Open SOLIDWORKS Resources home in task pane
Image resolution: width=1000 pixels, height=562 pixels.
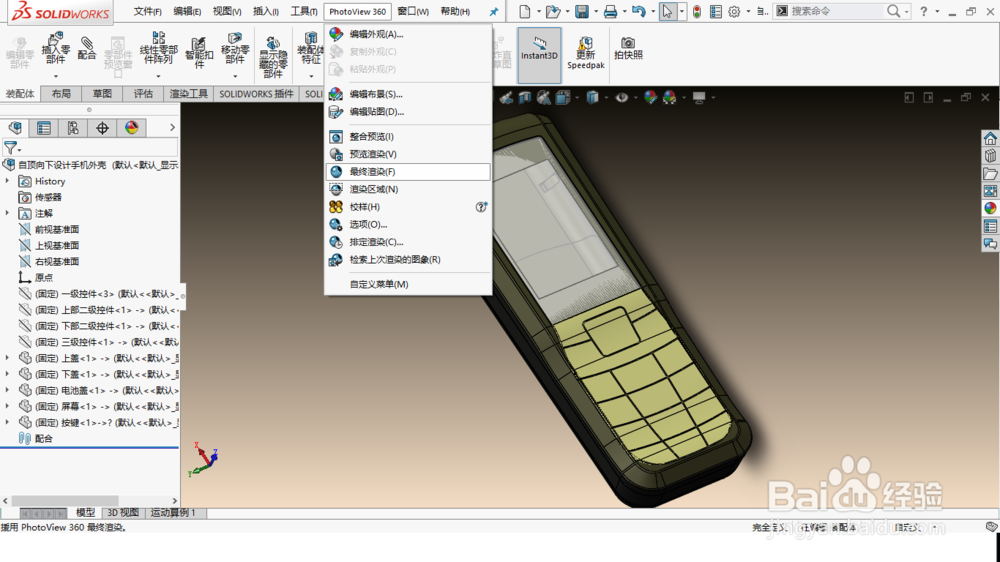pyautogui.click(x=990, y=138)
